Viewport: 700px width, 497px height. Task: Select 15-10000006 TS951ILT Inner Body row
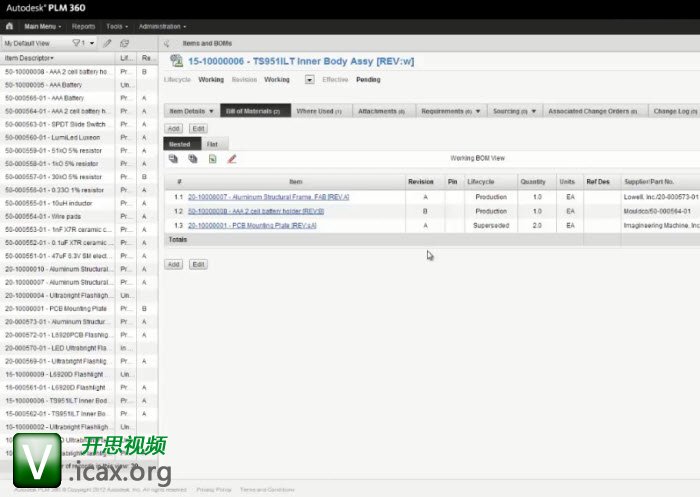tap(57, 401)
